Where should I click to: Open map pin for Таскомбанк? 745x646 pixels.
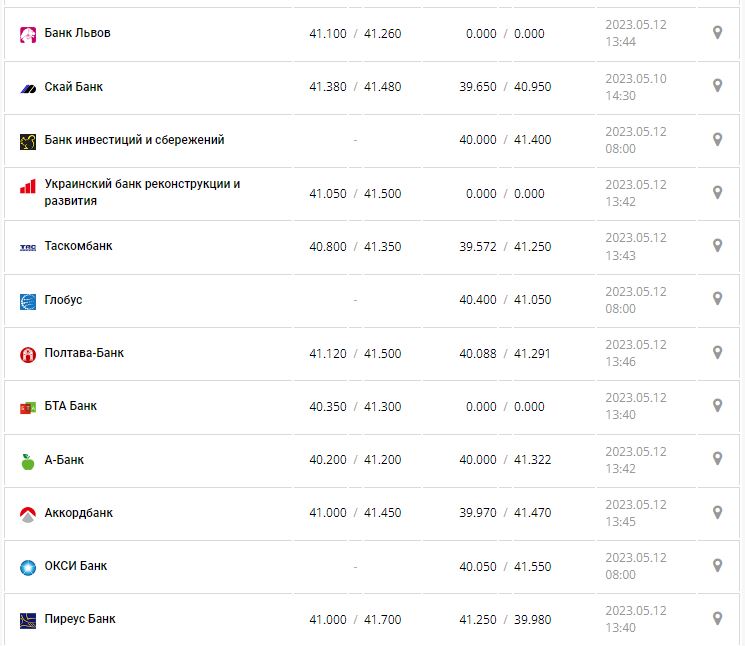pos(717,246)
